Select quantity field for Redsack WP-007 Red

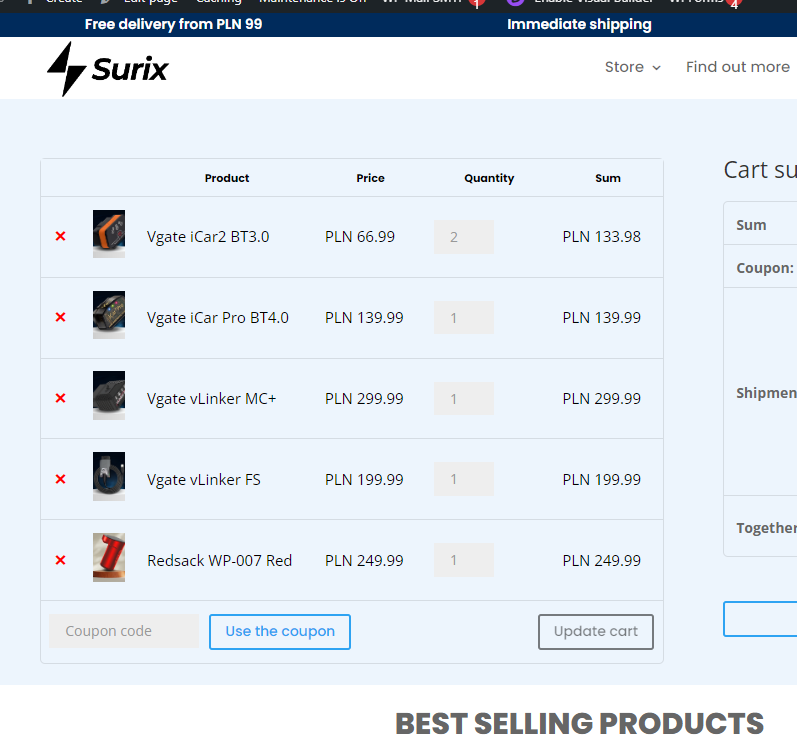pyautogui.click(x=464, y=560)
